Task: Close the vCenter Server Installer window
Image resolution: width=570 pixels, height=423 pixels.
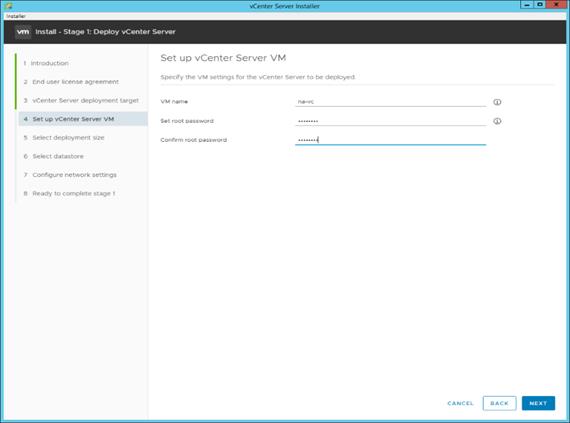Action: (557, 5)
